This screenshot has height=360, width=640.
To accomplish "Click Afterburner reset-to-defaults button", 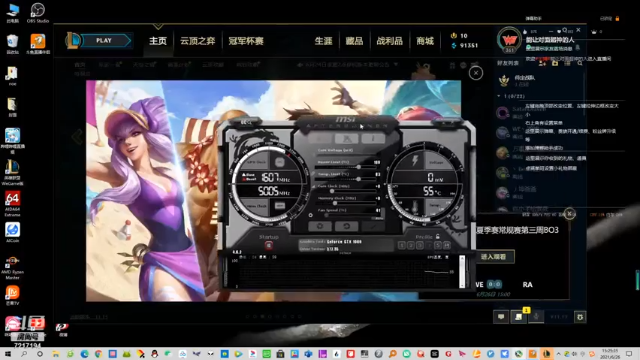I will point(347,226).
